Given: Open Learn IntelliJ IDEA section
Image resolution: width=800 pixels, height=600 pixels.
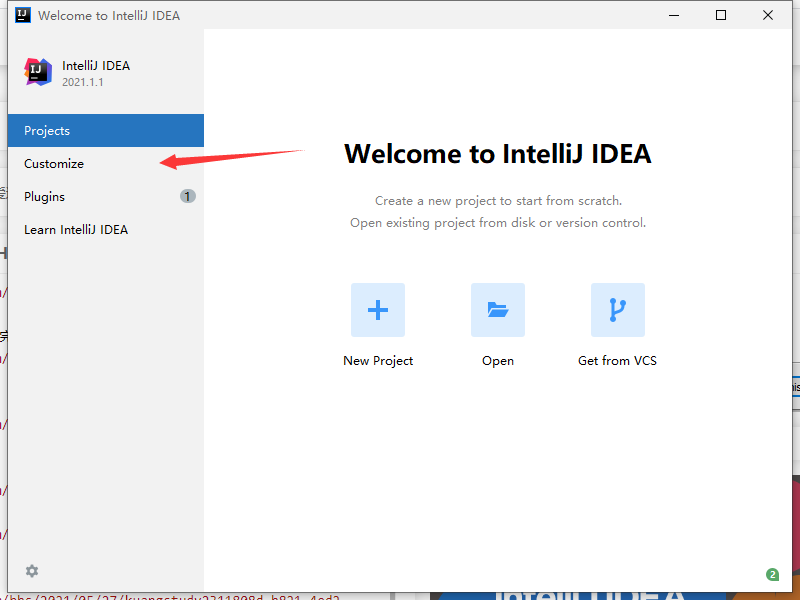Looking at the screenshot, I should pos(106,230).
